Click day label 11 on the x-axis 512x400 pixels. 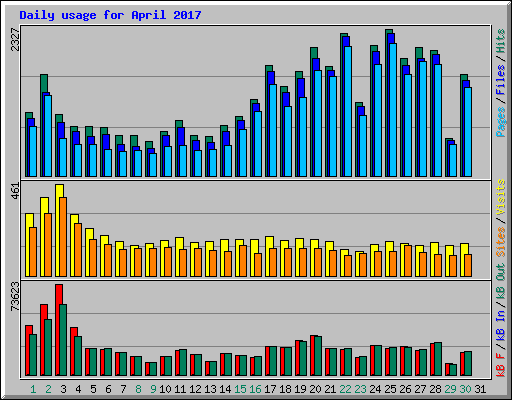pyautogui.click(x=180, y=389)
